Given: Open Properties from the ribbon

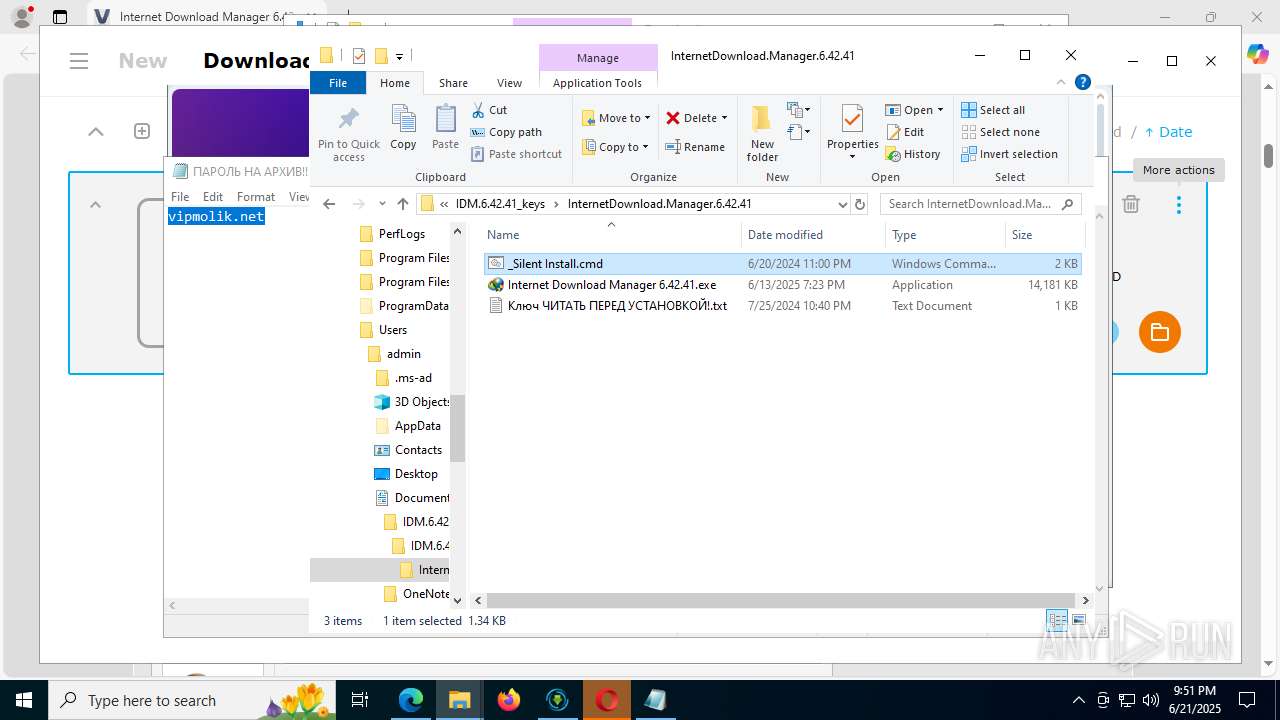Looking at the screenshot, I should coord(852,133).
